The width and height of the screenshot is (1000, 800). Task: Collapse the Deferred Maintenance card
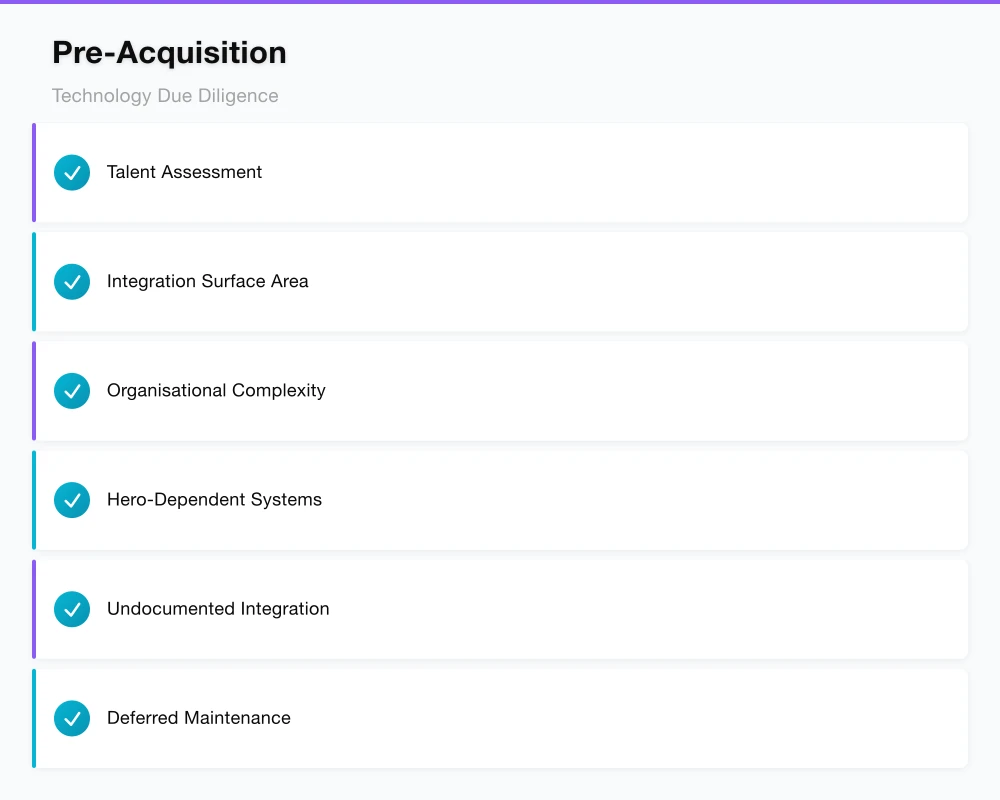pyautogui.click(x=500, y=718)
